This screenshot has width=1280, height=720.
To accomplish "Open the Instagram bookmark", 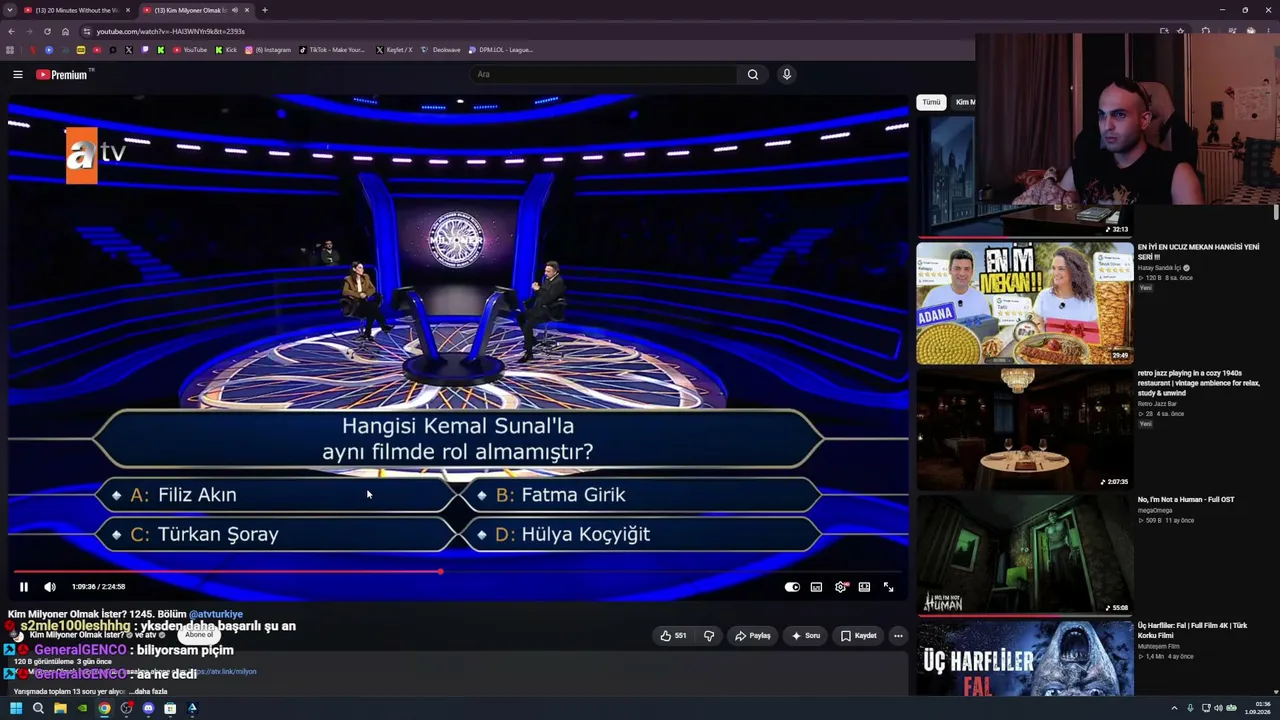I will click(x=268, y=50).
